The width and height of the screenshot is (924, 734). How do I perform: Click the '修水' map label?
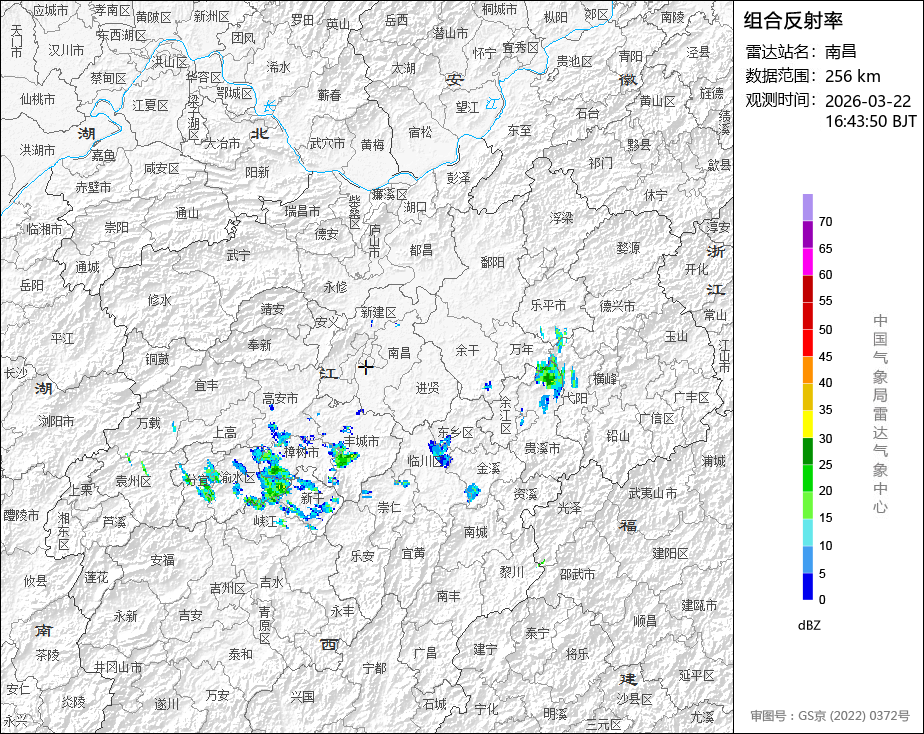point(159,300)
